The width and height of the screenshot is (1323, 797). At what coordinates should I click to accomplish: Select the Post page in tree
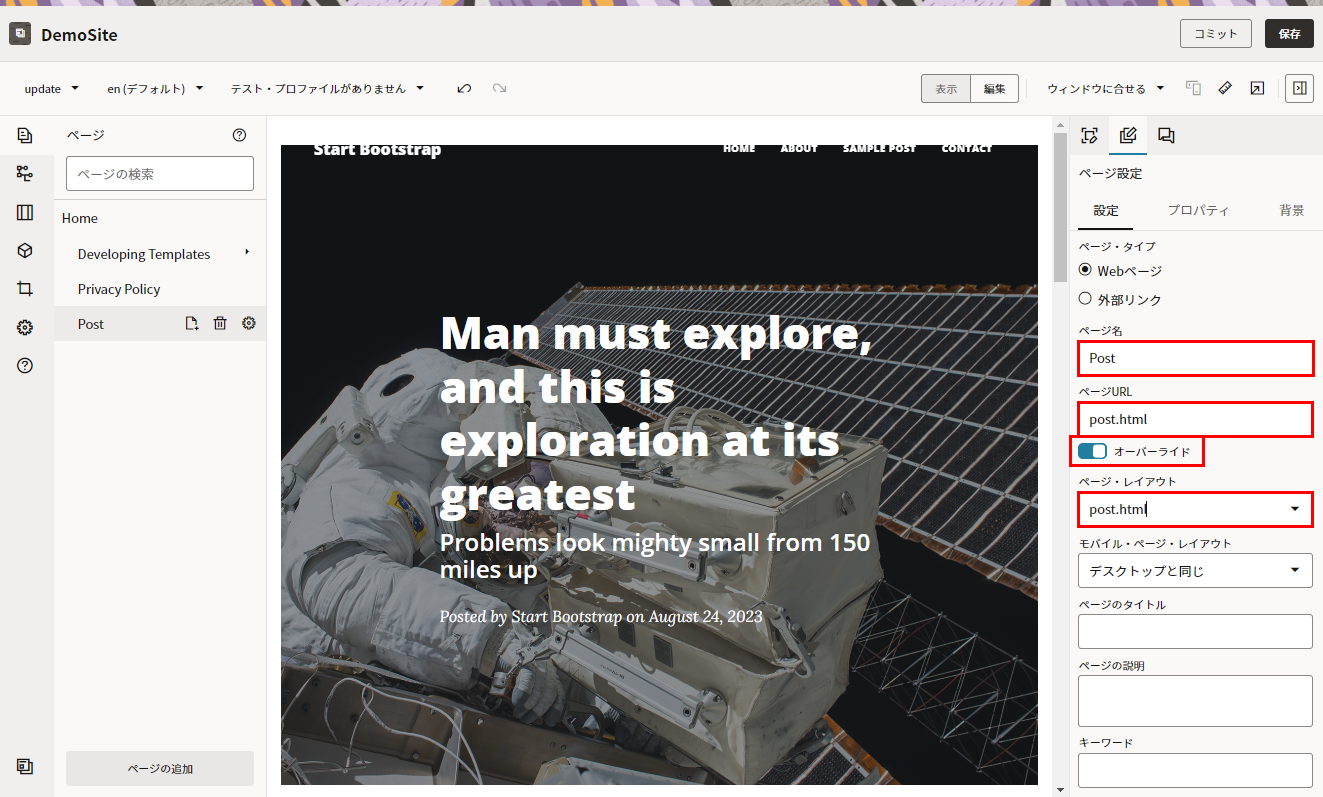click(x=91, y=324)
